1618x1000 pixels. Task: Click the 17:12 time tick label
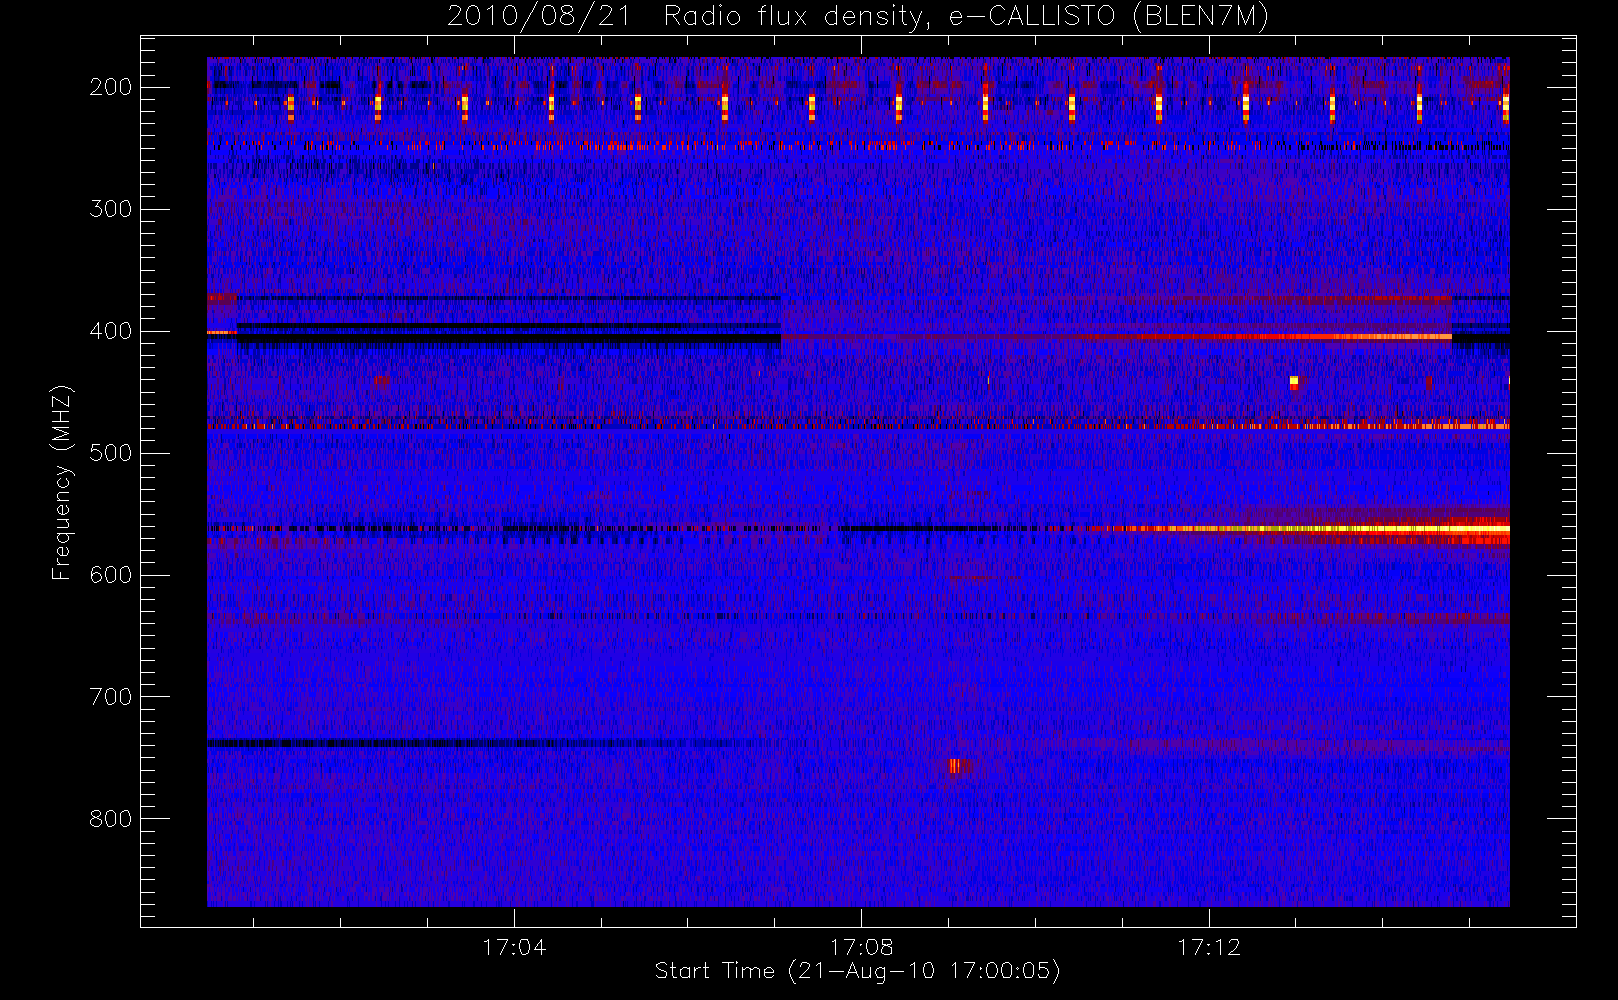click(x=1208, y=947)
